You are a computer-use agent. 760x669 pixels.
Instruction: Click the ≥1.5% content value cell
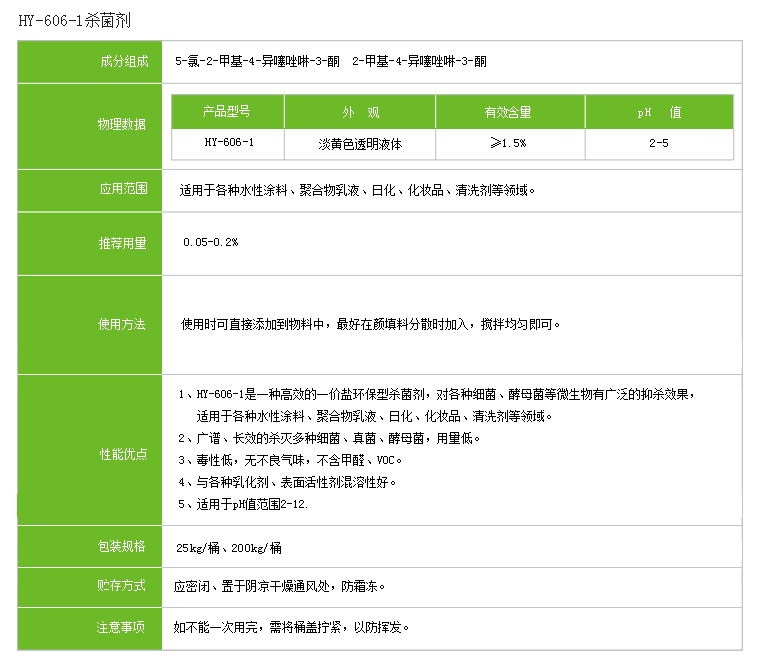tap(509, 143)
